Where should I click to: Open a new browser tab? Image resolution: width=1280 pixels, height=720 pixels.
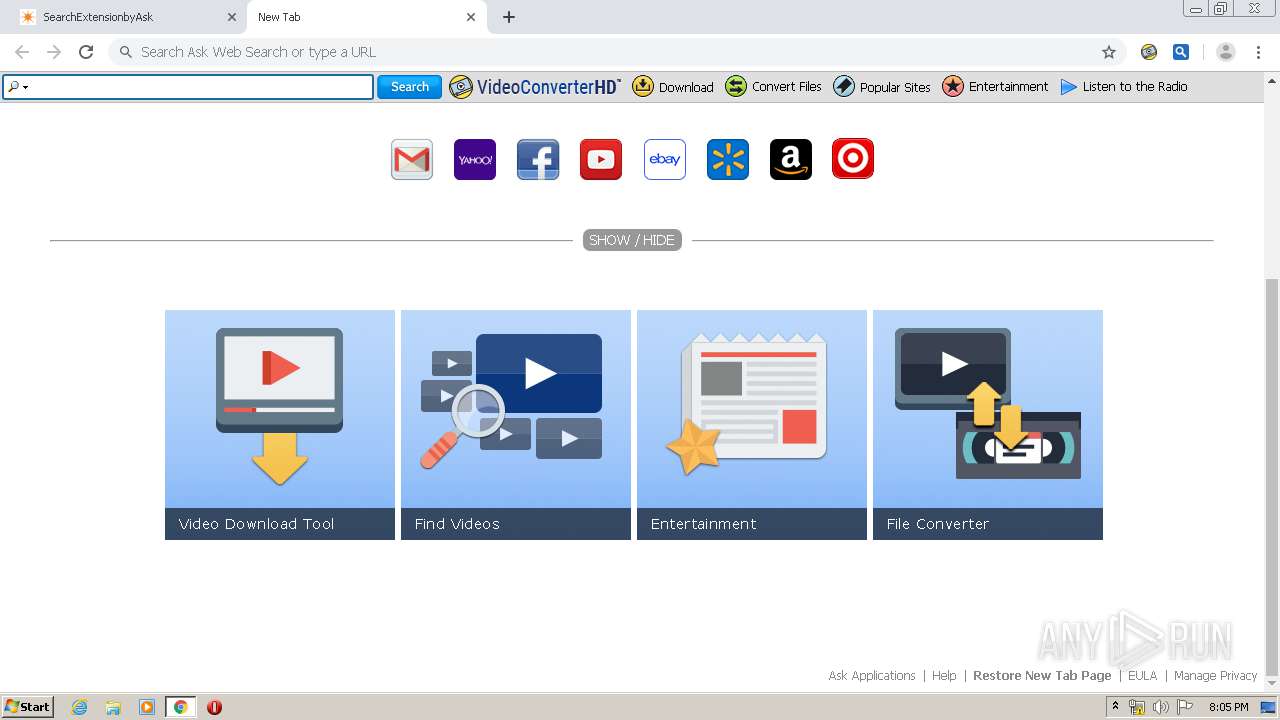click(x=509, y=17)
